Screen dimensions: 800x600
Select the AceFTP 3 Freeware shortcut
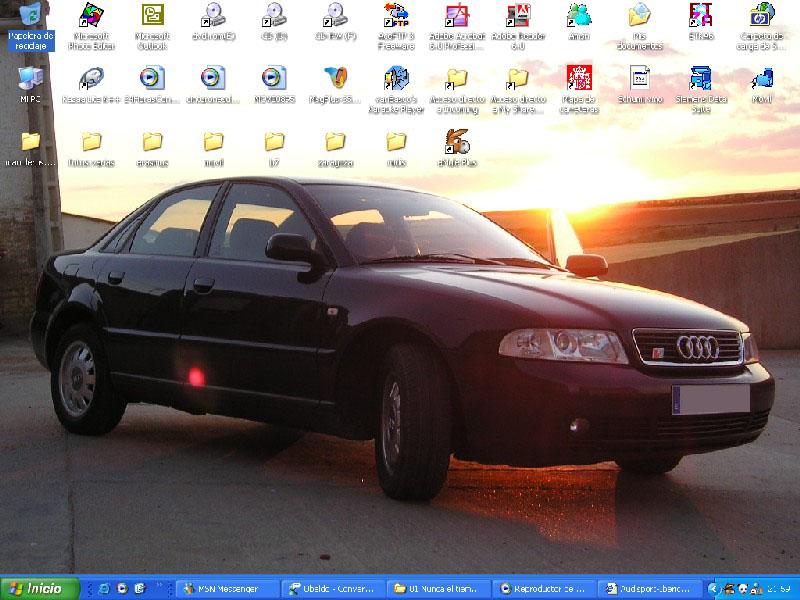tap(396, 26)
